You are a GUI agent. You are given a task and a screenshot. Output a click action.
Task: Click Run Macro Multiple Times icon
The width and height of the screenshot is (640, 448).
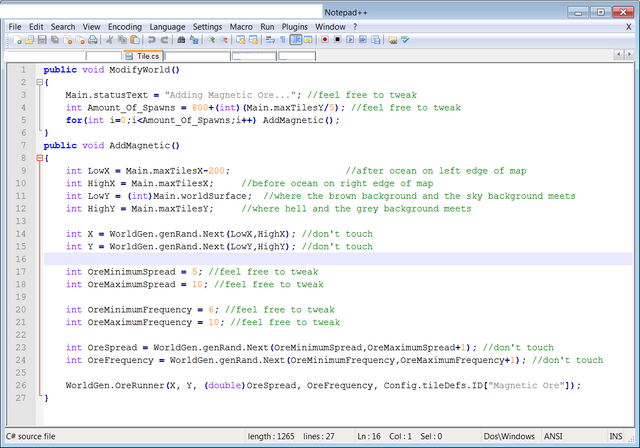point(363,40)
